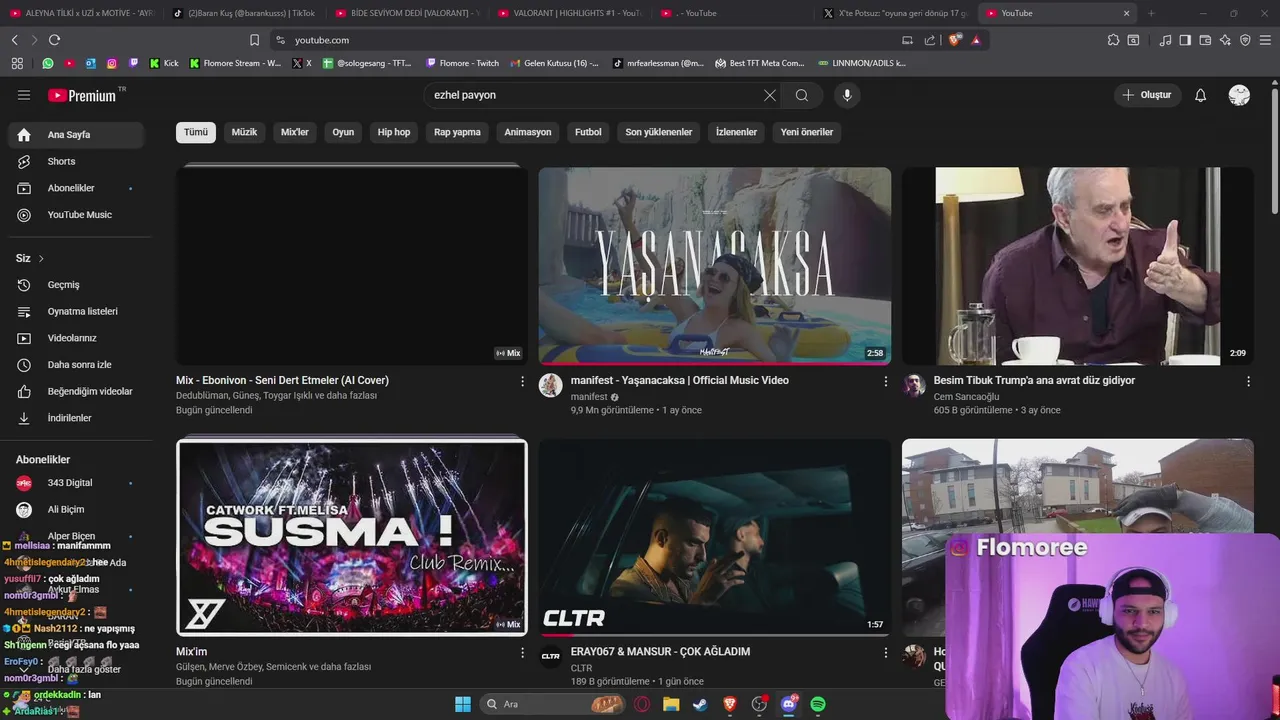1280x720 pixels.
Task: Open Abonelikler in the sidebar
Action: point(76,188)
